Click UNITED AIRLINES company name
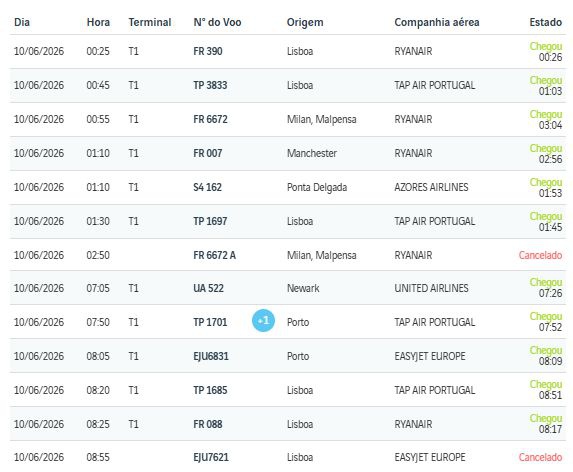Image resolution: width=573 pixels, height=472 pixels. (431, 288)
